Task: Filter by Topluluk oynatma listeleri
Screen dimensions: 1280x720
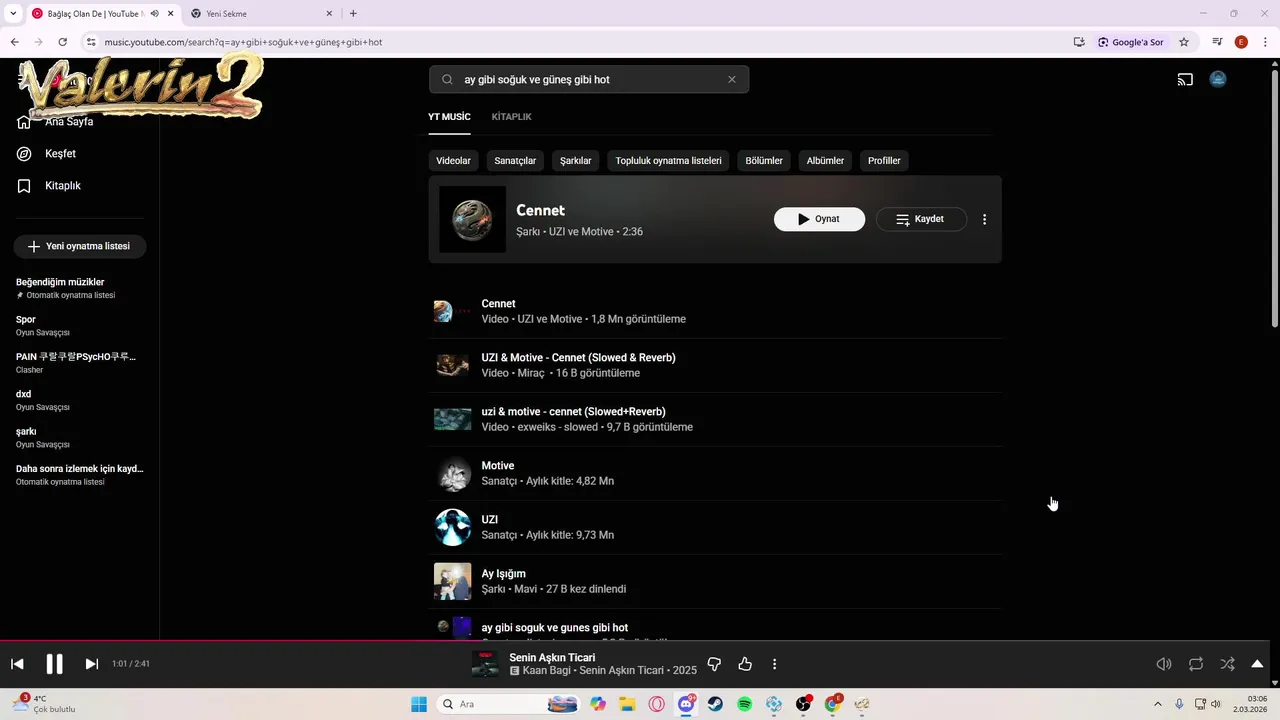Action: (668, 161)
